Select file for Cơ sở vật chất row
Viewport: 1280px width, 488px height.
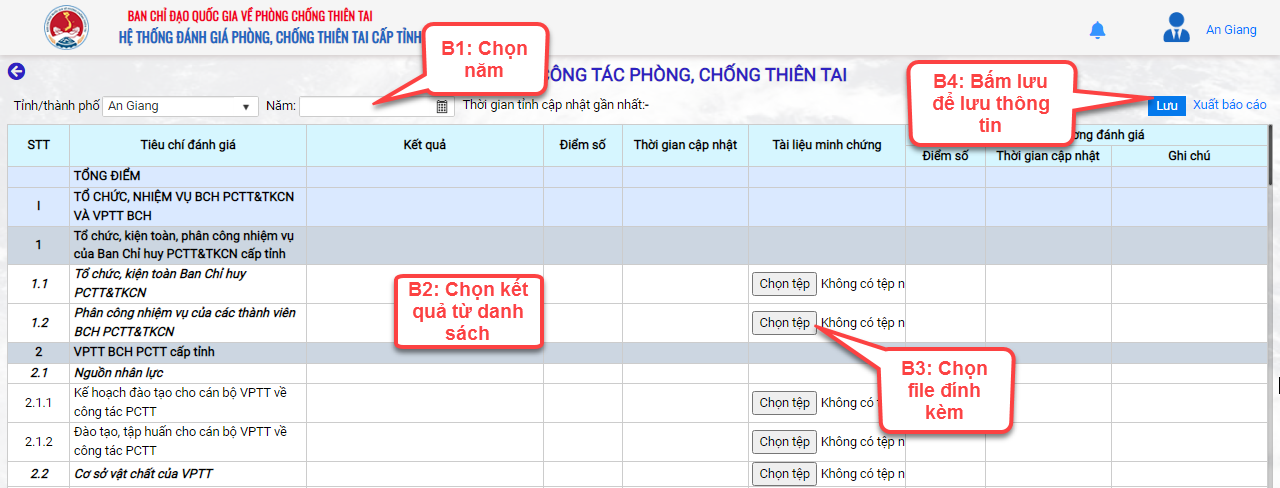click(x=784, y=473)
